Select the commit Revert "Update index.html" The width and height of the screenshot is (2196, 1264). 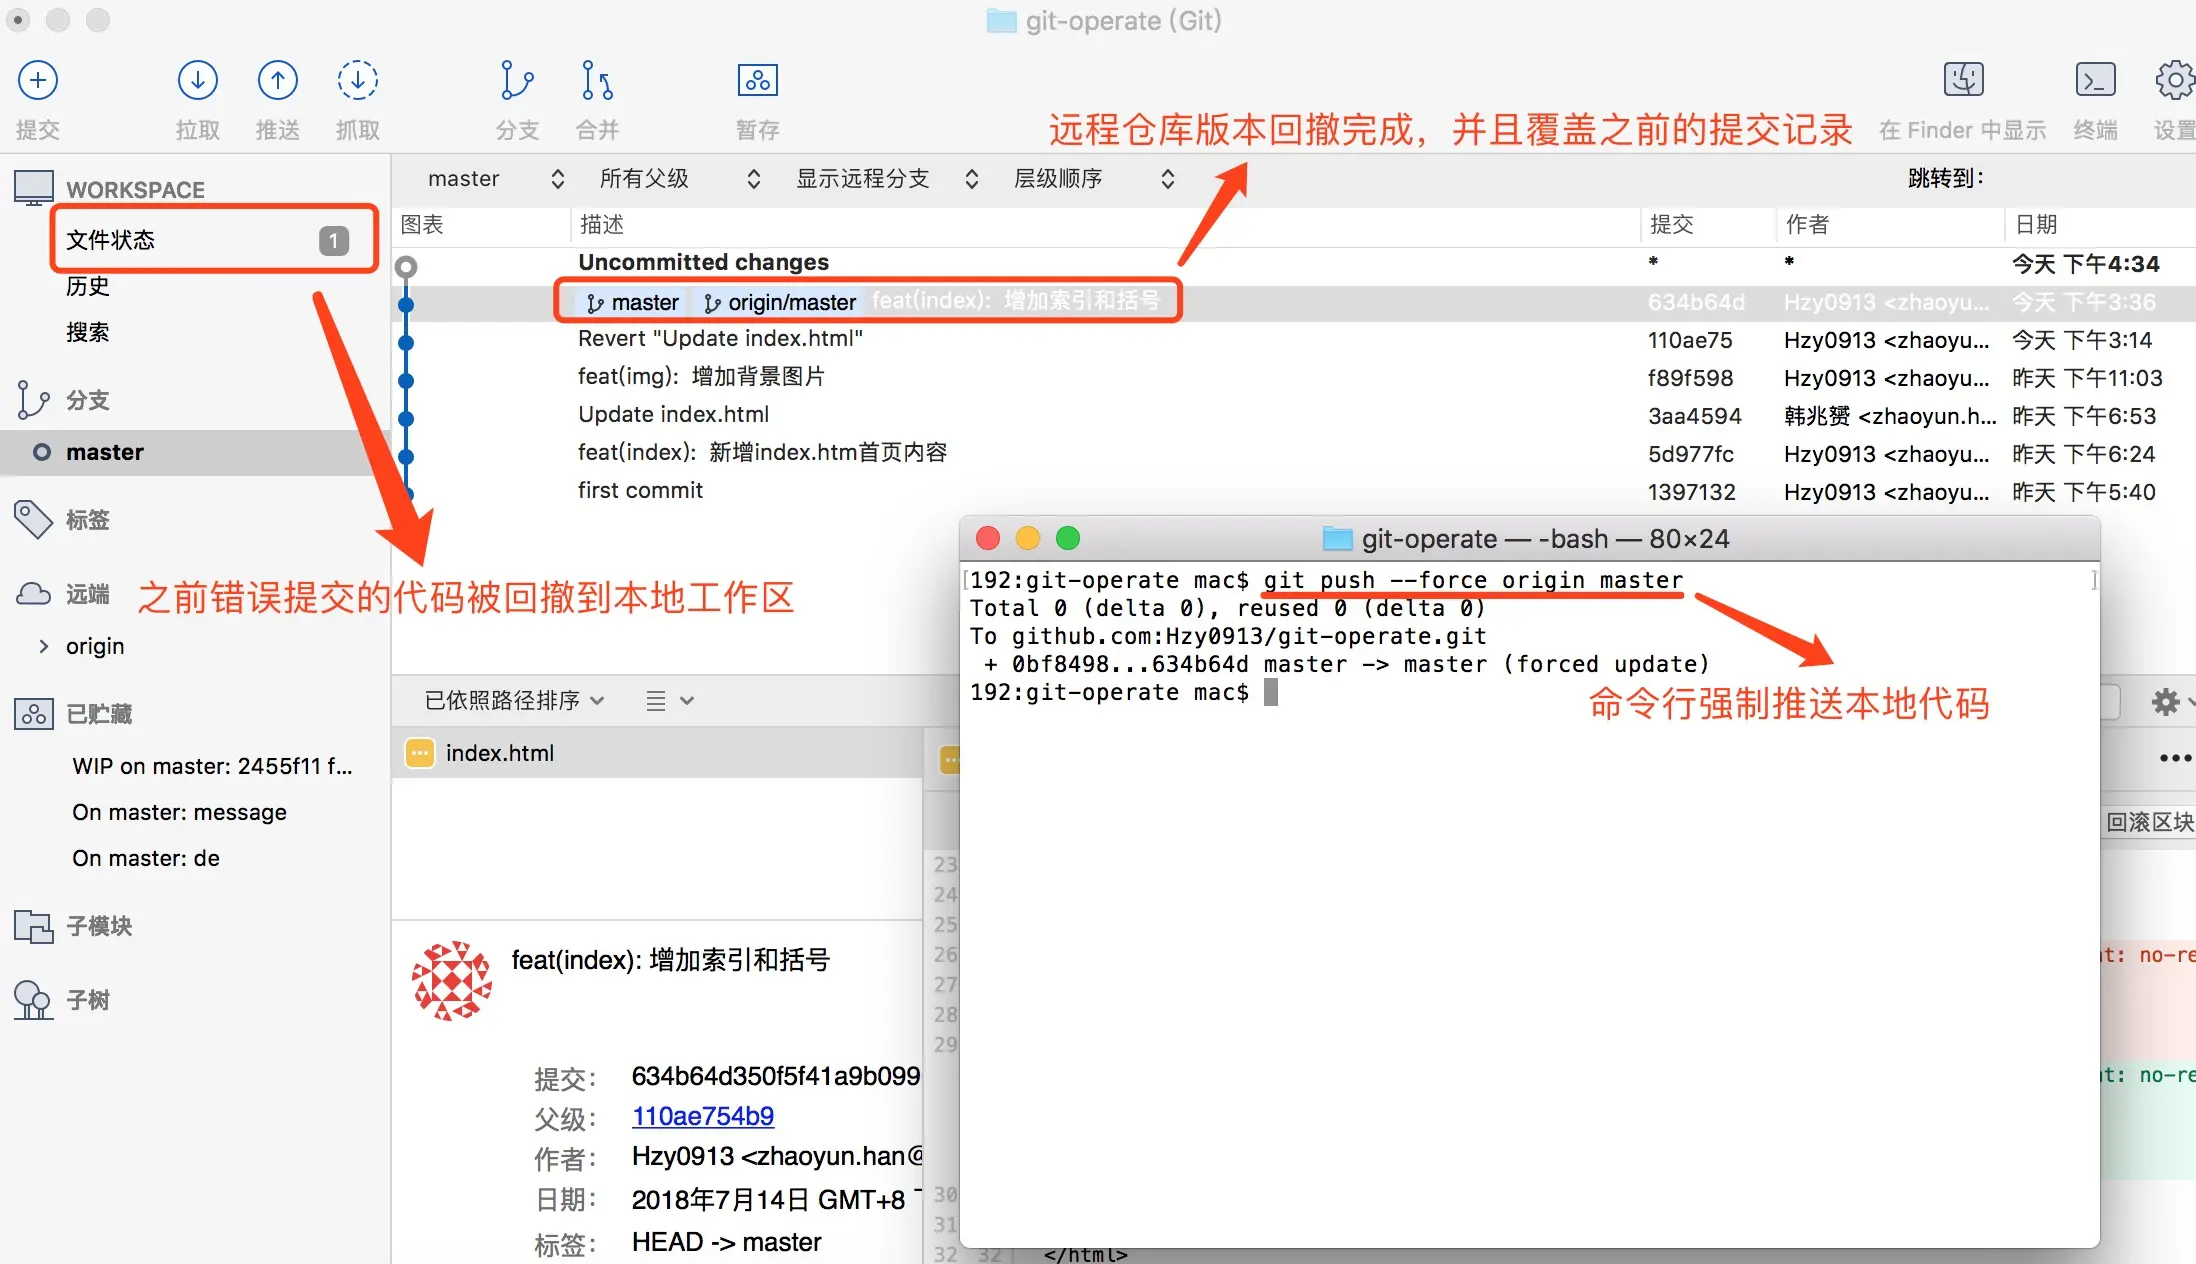point(1293,339)
